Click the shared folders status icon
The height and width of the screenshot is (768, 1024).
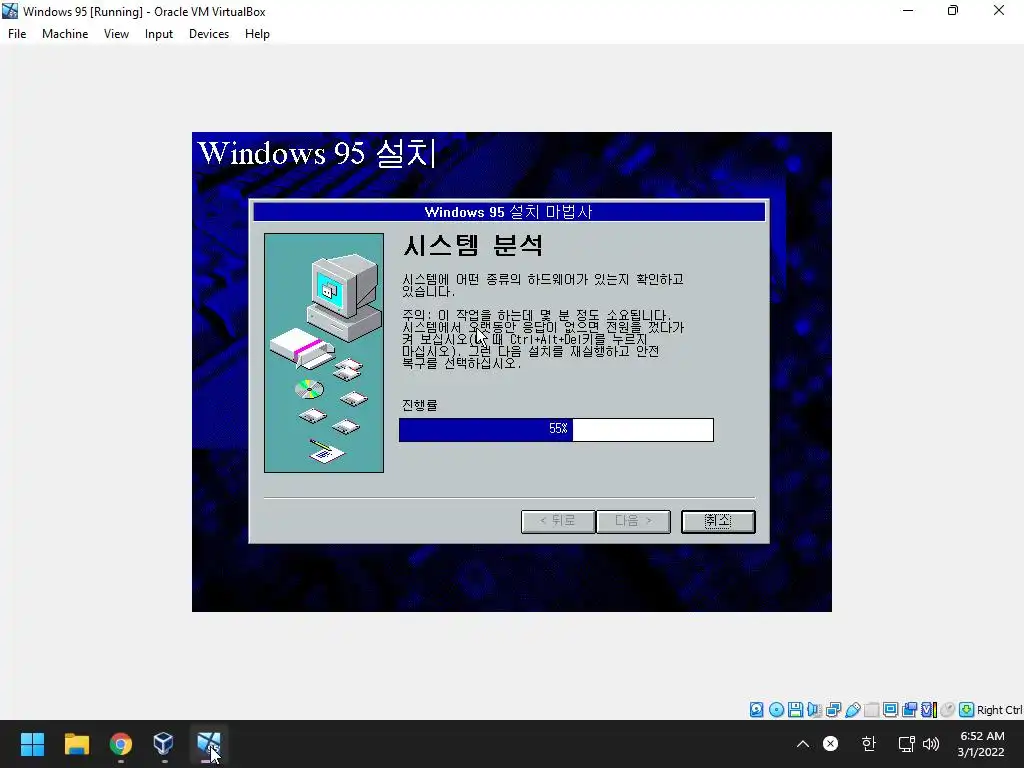coord(872,710)
